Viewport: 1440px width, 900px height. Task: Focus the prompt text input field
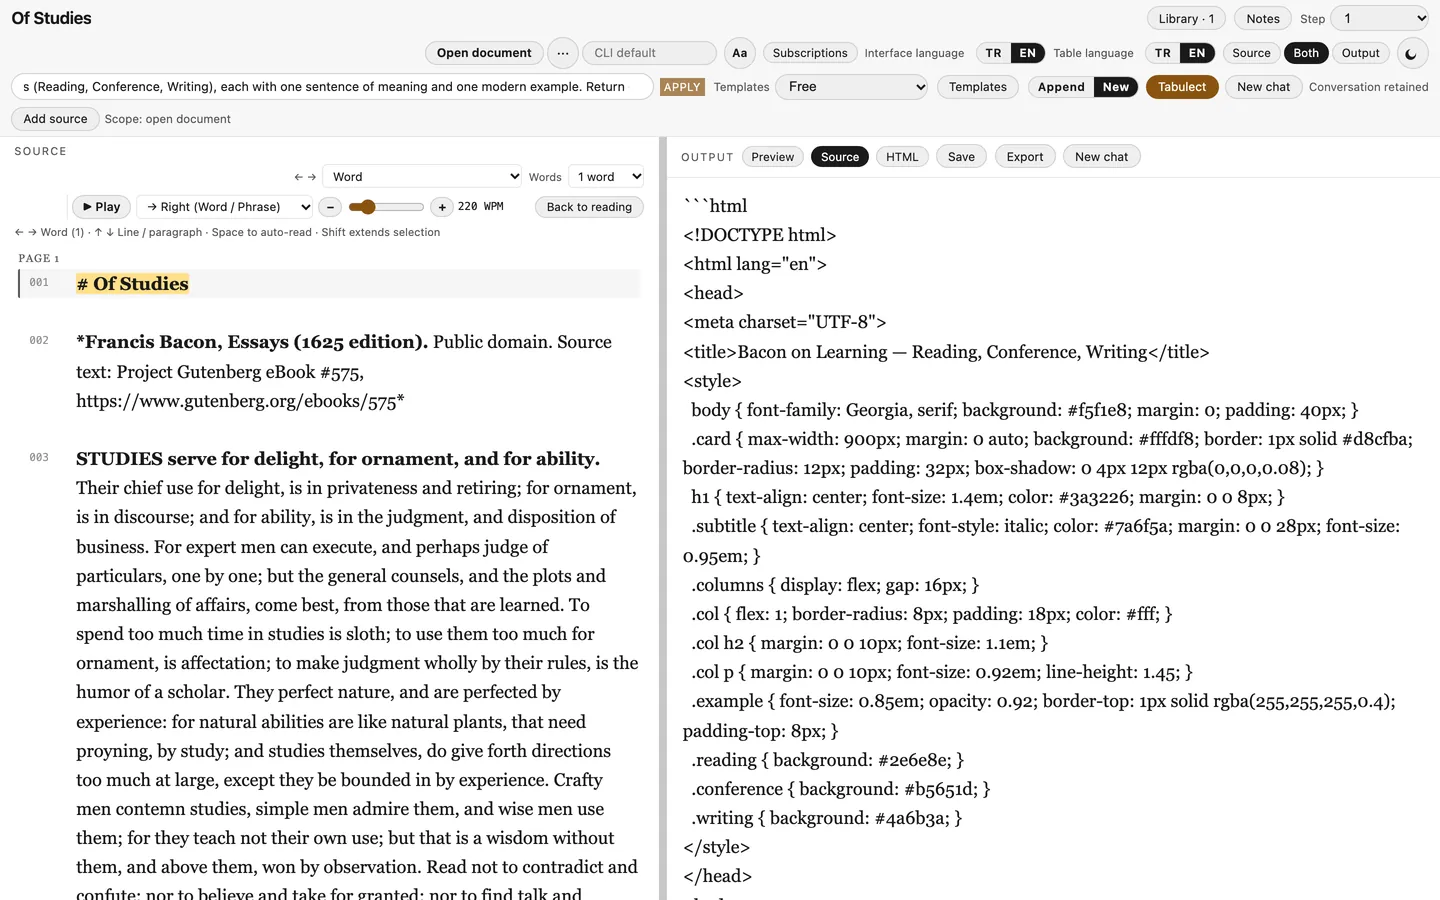point(332,87)
